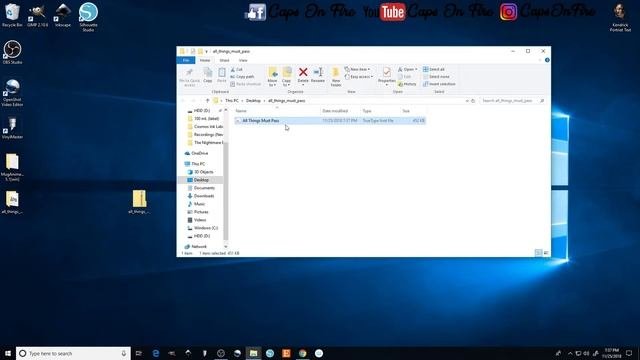Select The Nightmare folder in sidebar
This screenshot has height=360, width=640.
pyautogui.click(x=205, y=143)
